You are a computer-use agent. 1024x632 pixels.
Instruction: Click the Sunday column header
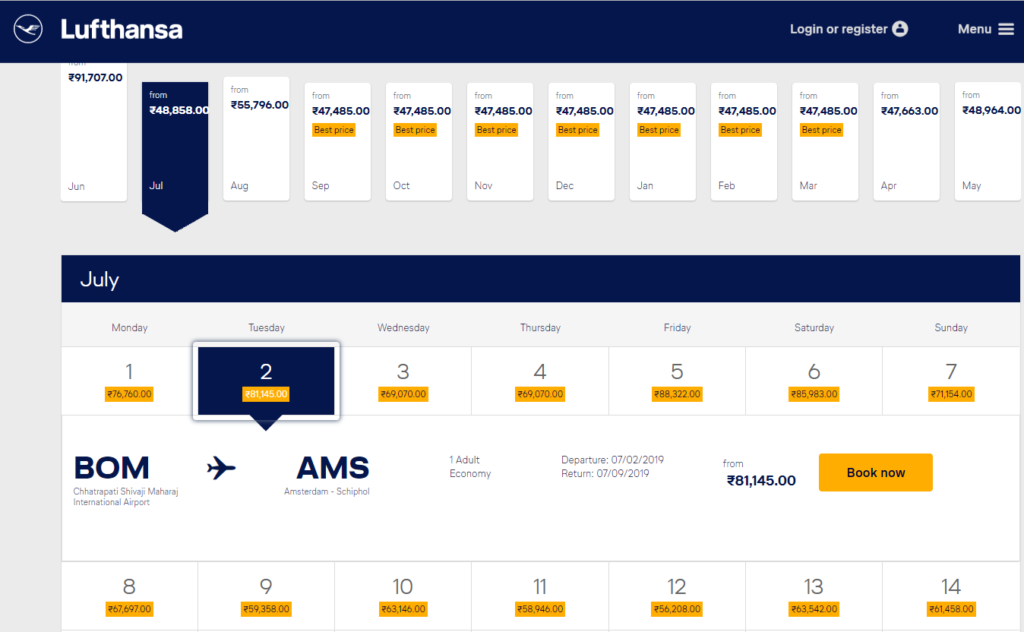coord(951,328)
